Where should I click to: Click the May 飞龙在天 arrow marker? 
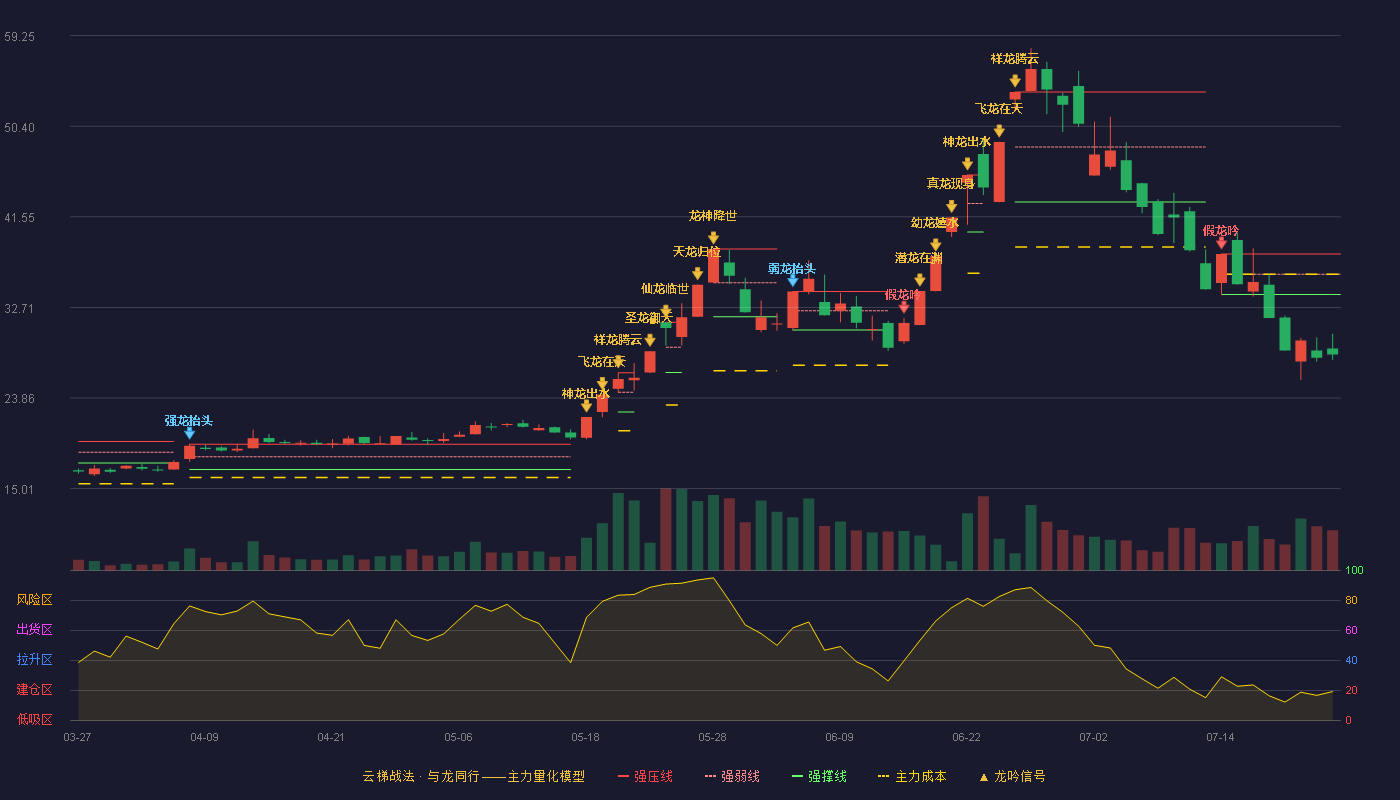coord(602,383)
